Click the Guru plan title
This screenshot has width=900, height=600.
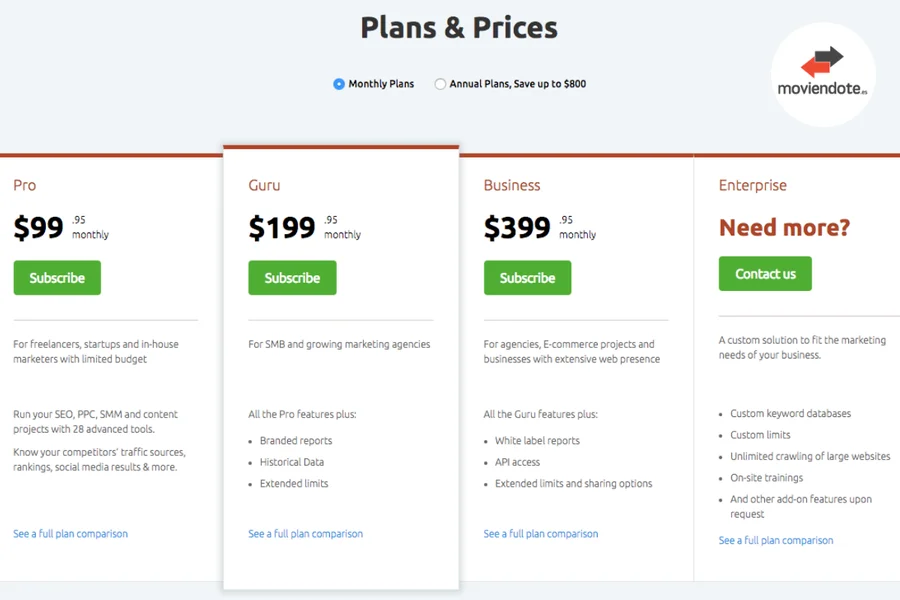[x=264, y=185]
